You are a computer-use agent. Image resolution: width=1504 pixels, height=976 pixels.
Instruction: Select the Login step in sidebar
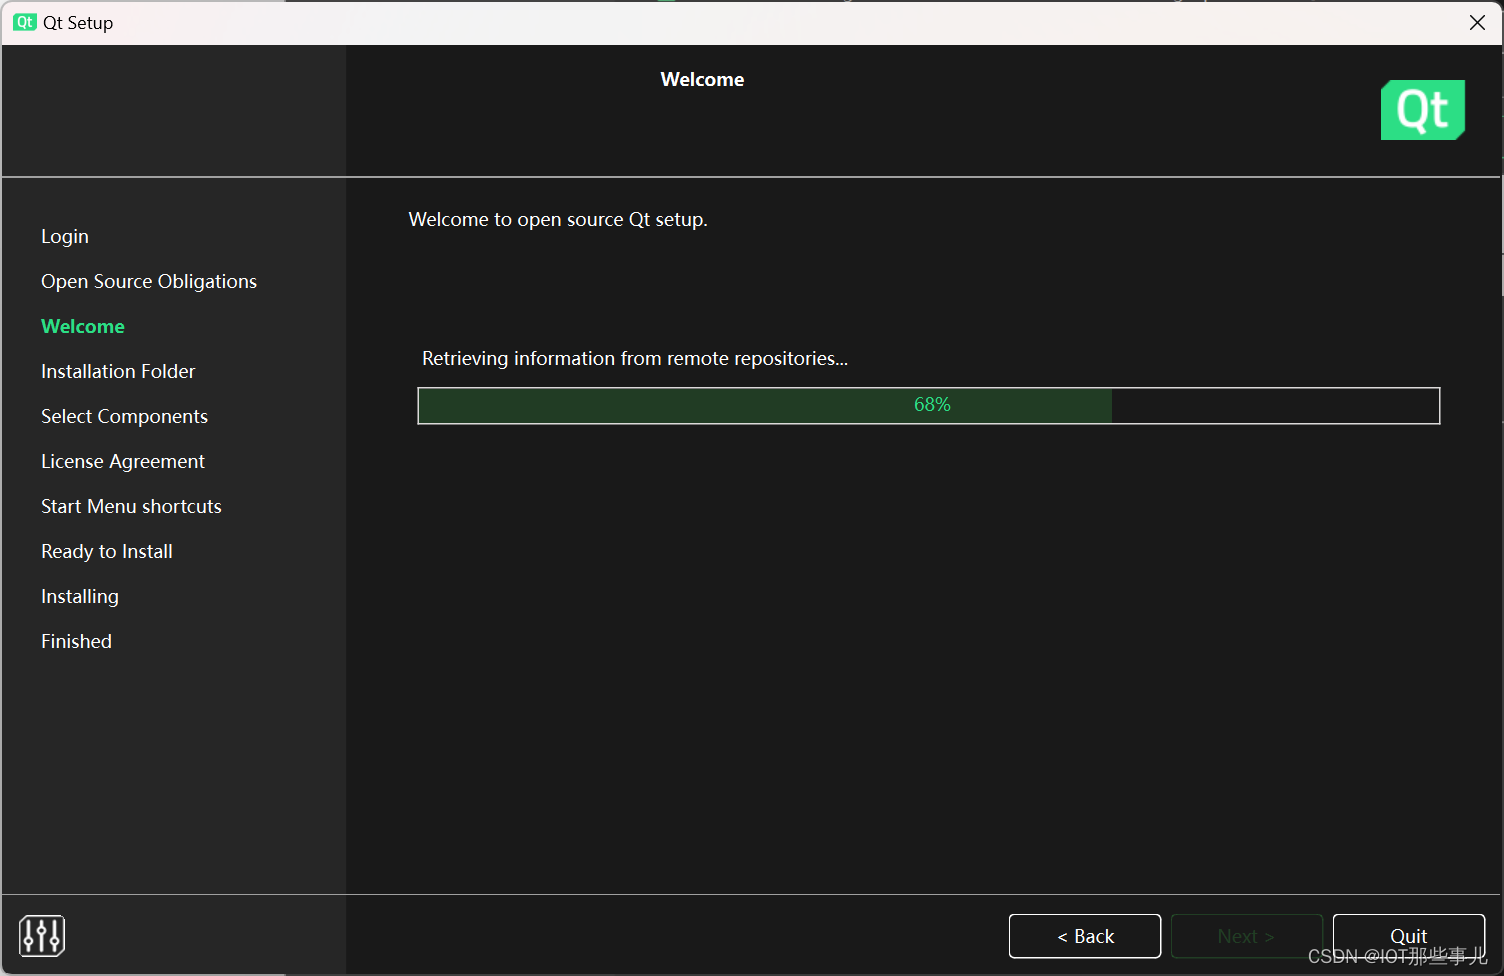(65, 236)
